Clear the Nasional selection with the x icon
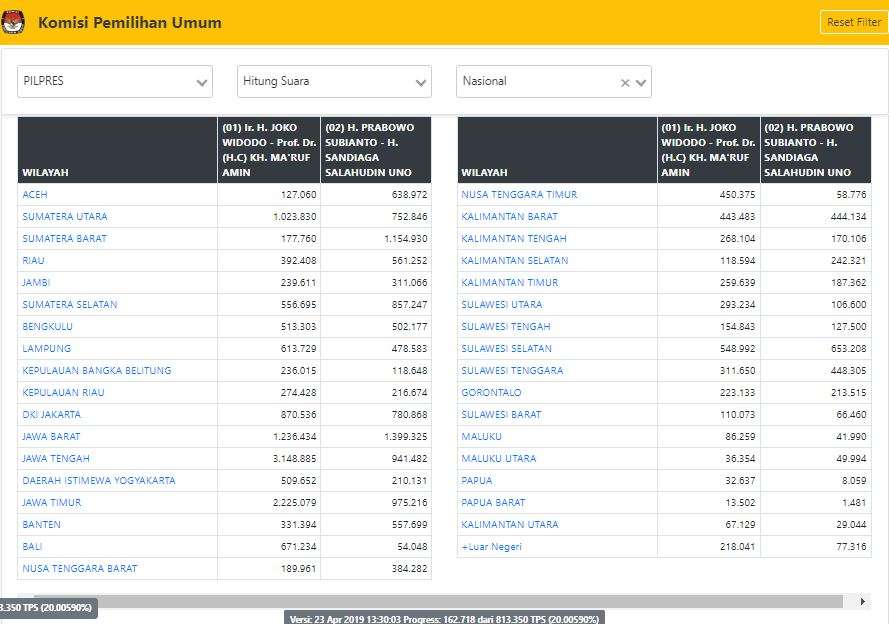The width and height of the screenshot is (889, 624). coord(625,83)
